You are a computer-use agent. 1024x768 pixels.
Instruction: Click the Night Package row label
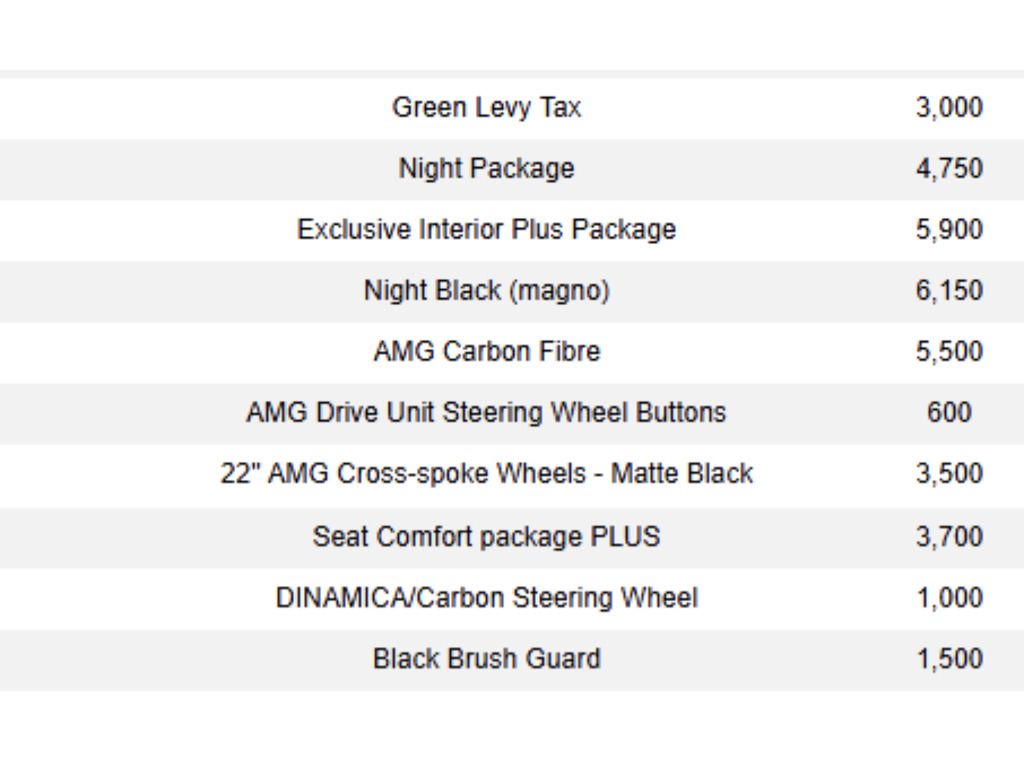pyautogui.click(x=486, y=169)
